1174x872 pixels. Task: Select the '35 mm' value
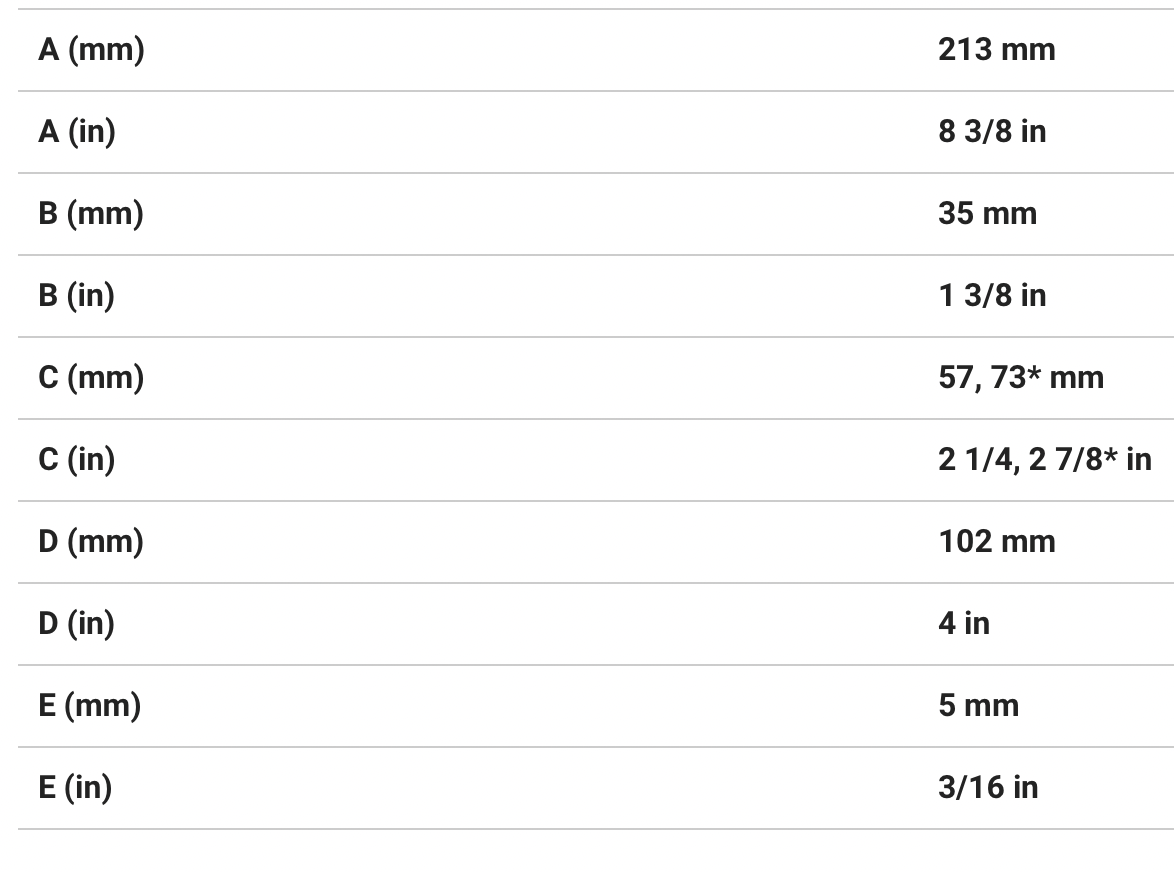coord(987,214)
